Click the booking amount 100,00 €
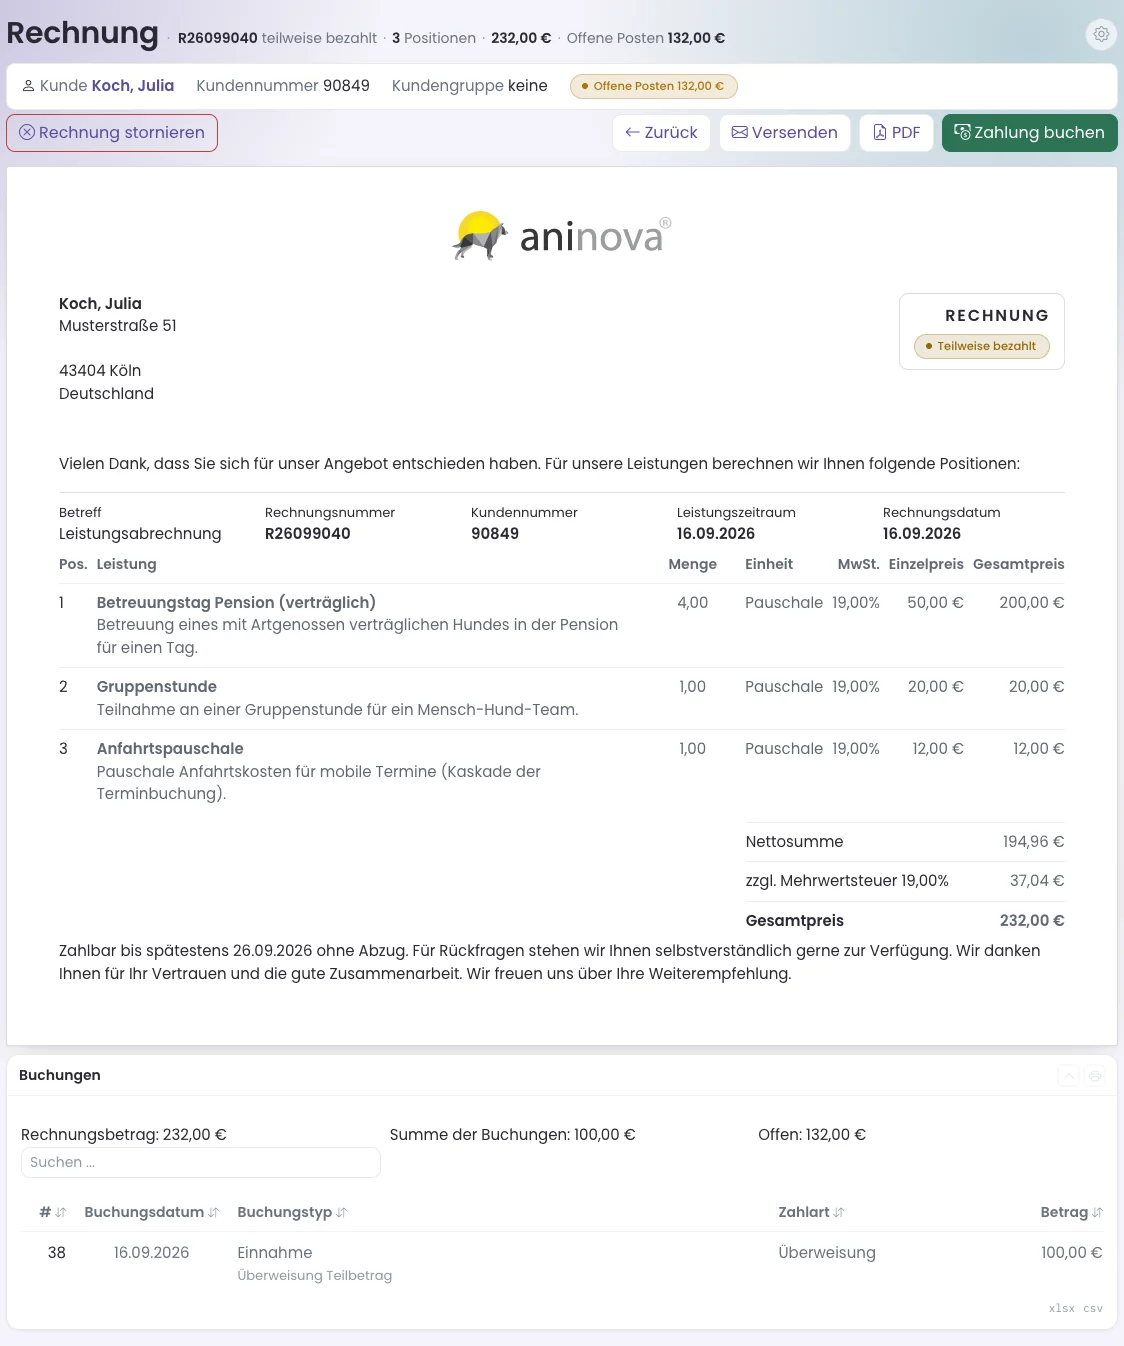Screen dimensions: 1124x1346 tap(1072, 1253)
